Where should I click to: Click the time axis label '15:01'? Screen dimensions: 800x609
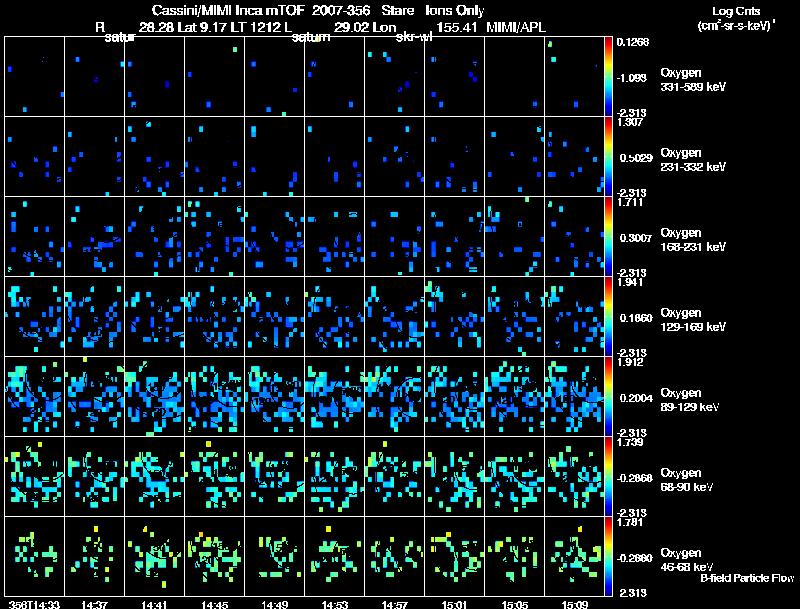(x=455, y=604)
